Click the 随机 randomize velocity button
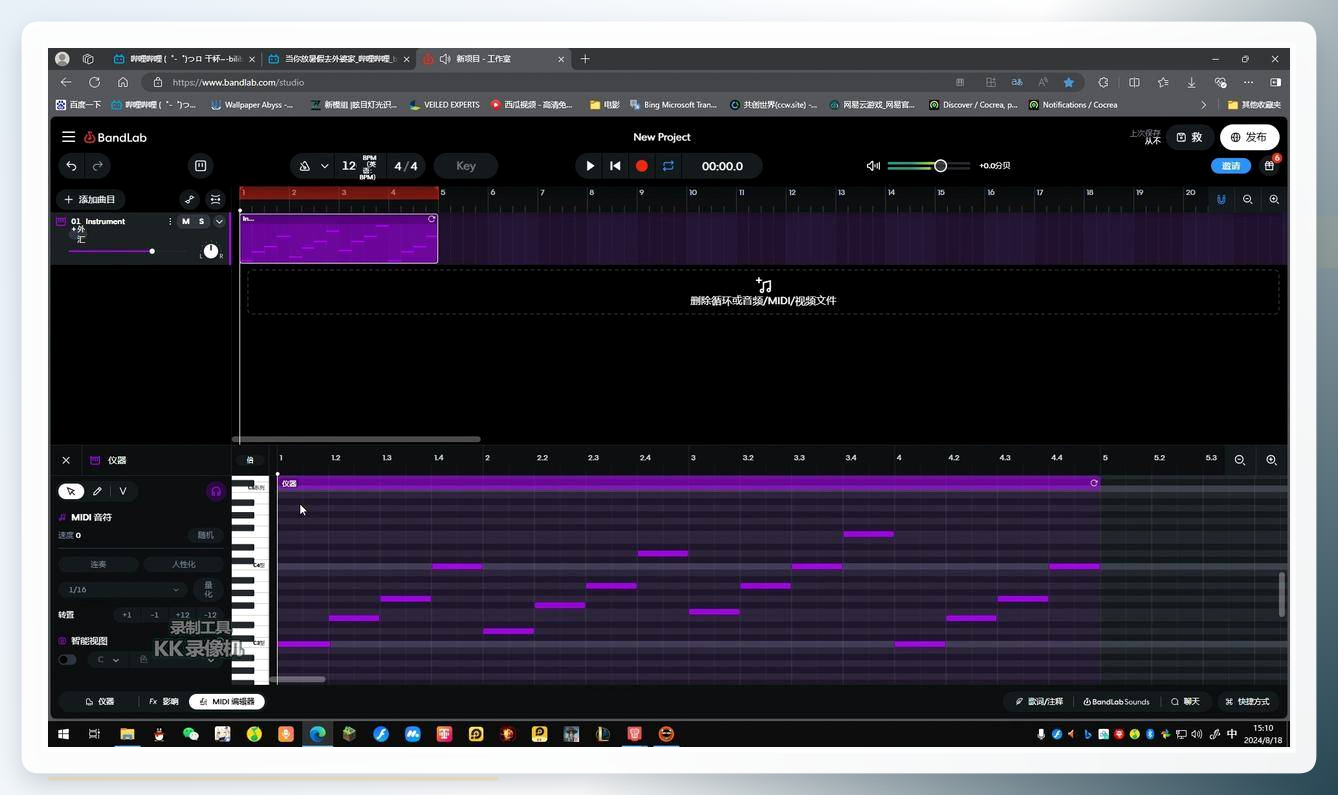Image resolution: width=1338 pixels, height=795 pixels. pyautogui.click(x=205, y=535)
